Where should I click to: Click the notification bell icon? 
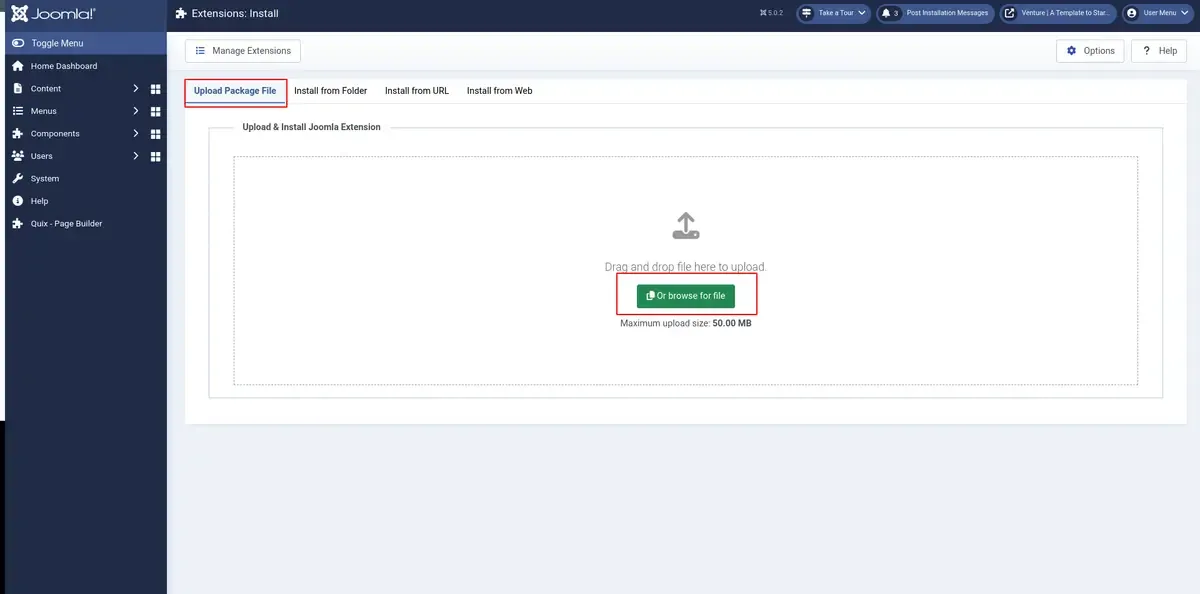886,13
